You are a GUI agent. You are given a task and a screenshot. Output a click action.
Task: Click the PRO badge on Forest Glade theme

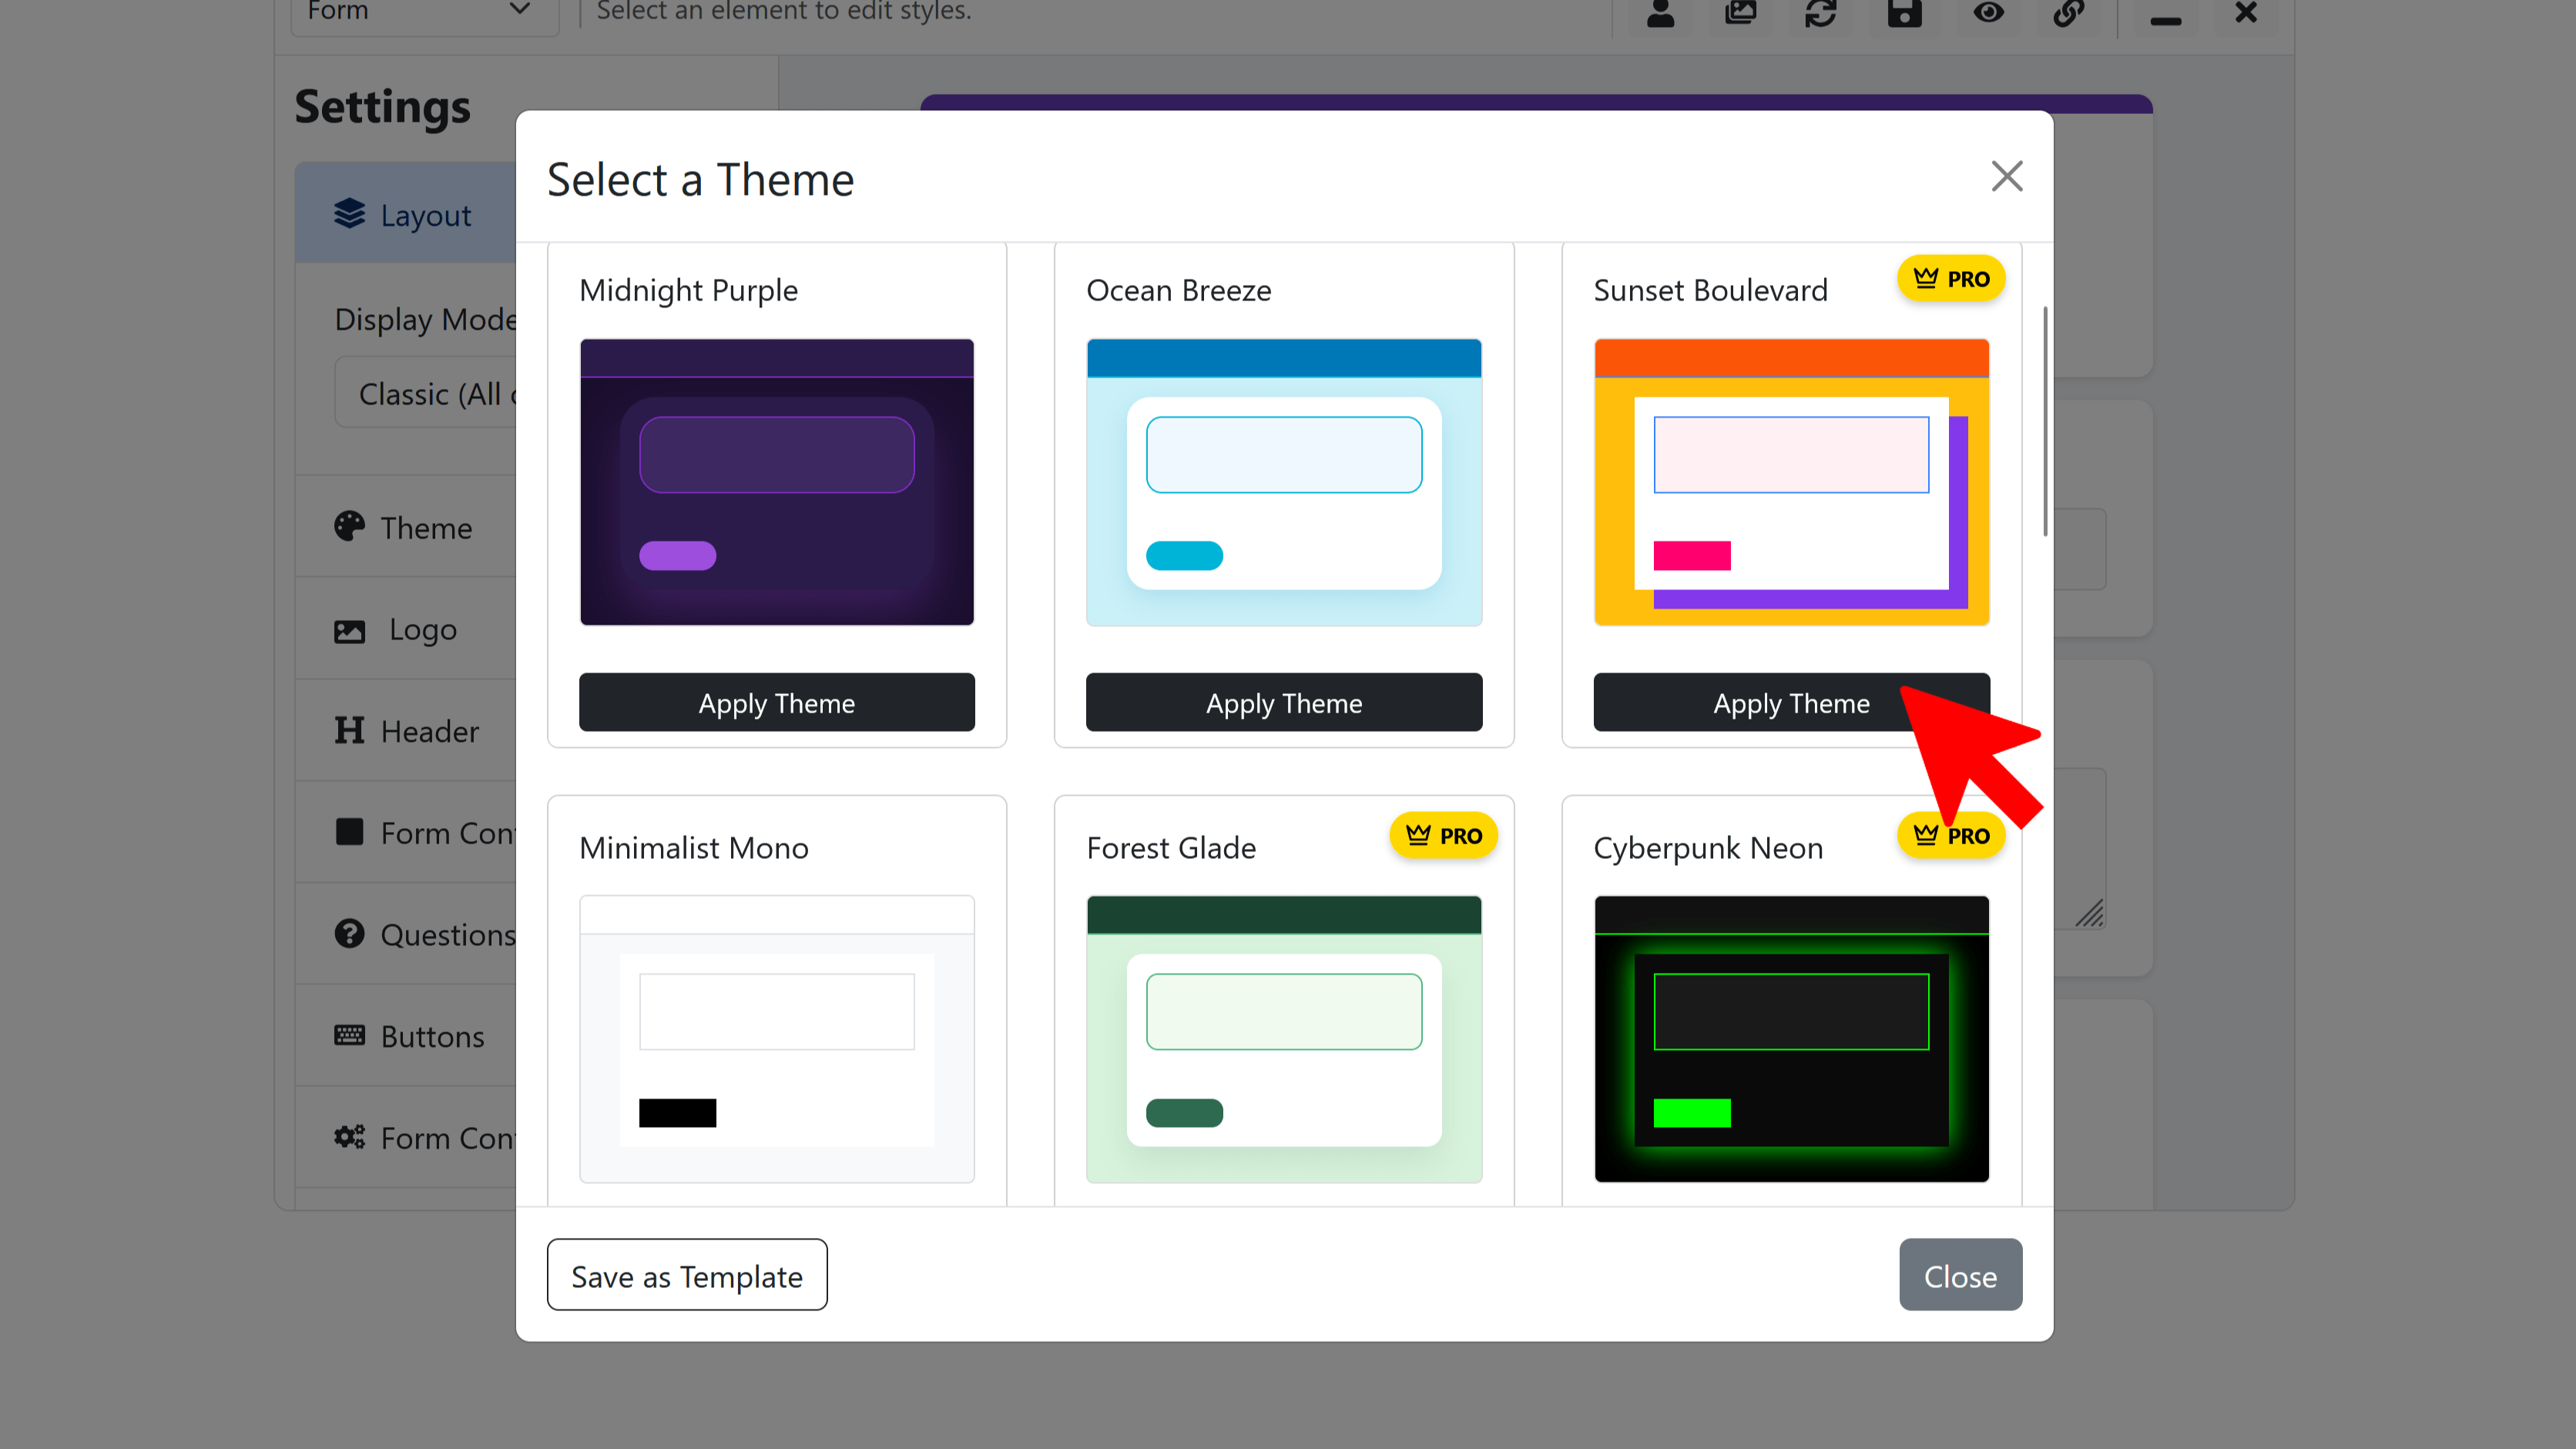1443,835
